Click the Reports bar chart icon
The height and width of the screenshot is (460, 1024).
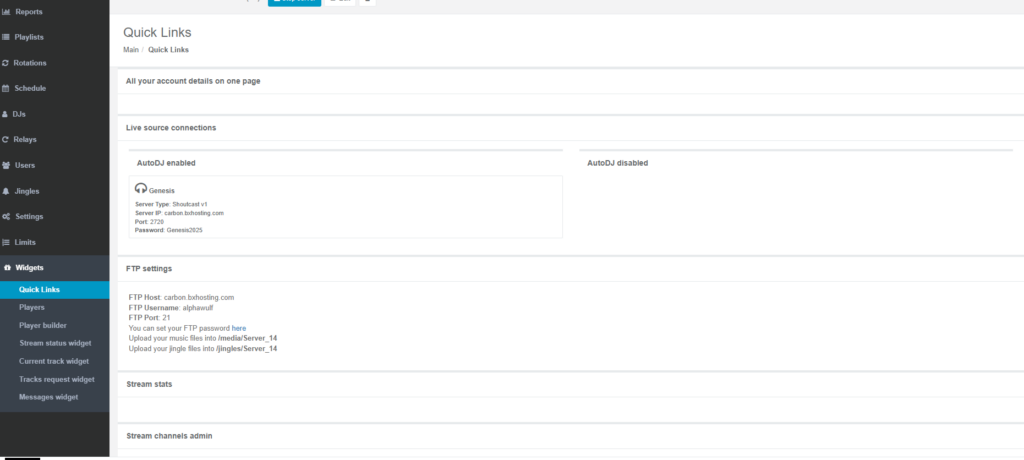(6, 12)
